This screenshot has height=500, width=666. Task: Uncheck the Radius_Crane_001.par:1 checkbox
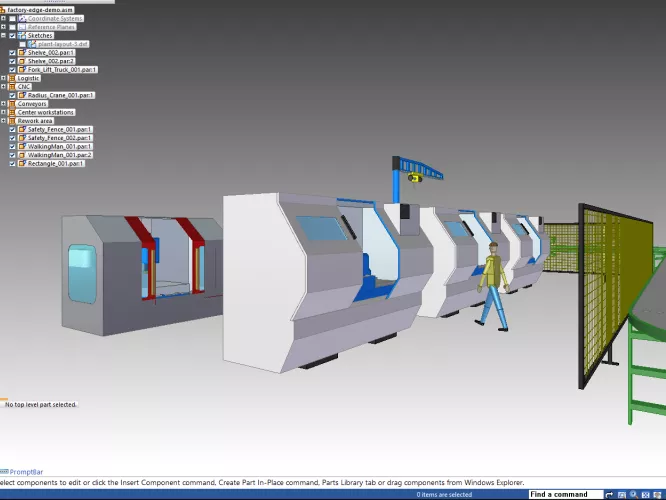[12, 95]
